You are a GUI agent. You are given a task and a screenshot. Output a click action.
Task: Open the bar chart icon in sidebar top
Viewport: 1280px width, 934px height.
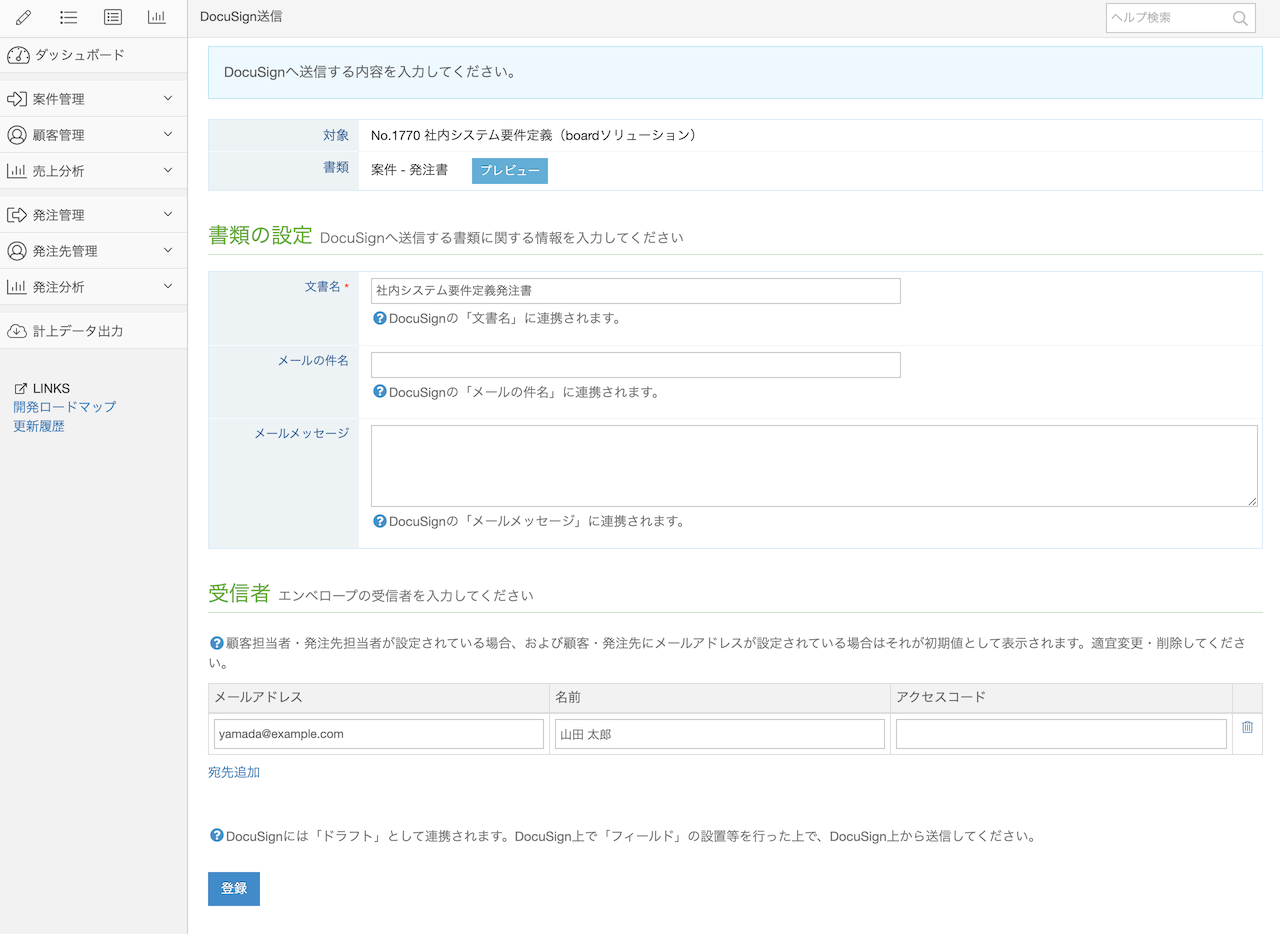click(156, 17)
